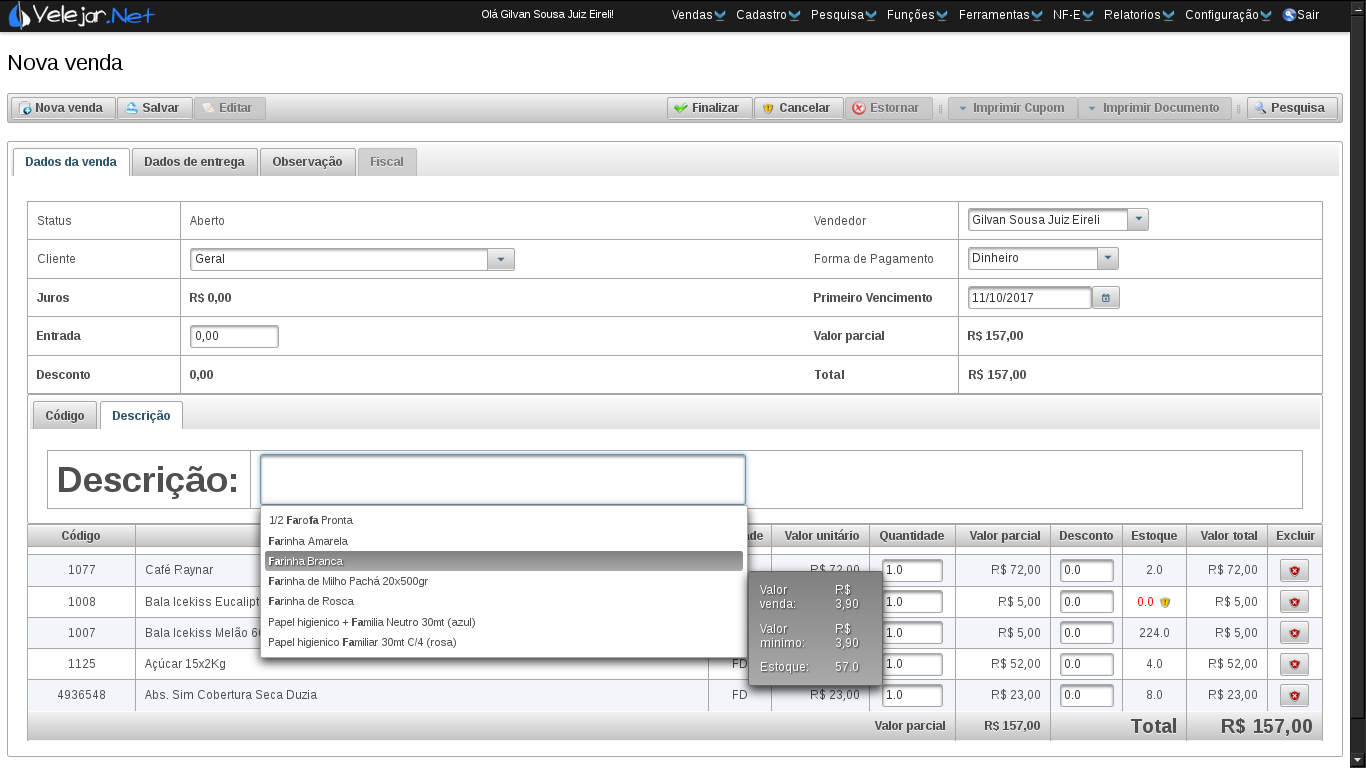This screenshot has width=1366, height=768.
Task: Click Quantidade field for Café Raynar
Action: click(912, 570)
